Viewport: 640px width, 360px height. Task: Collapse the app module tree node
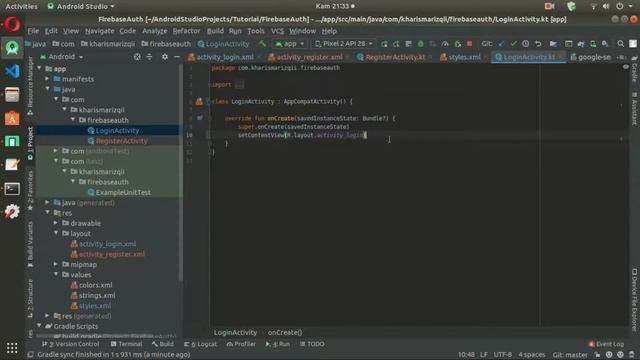[40, 69]
